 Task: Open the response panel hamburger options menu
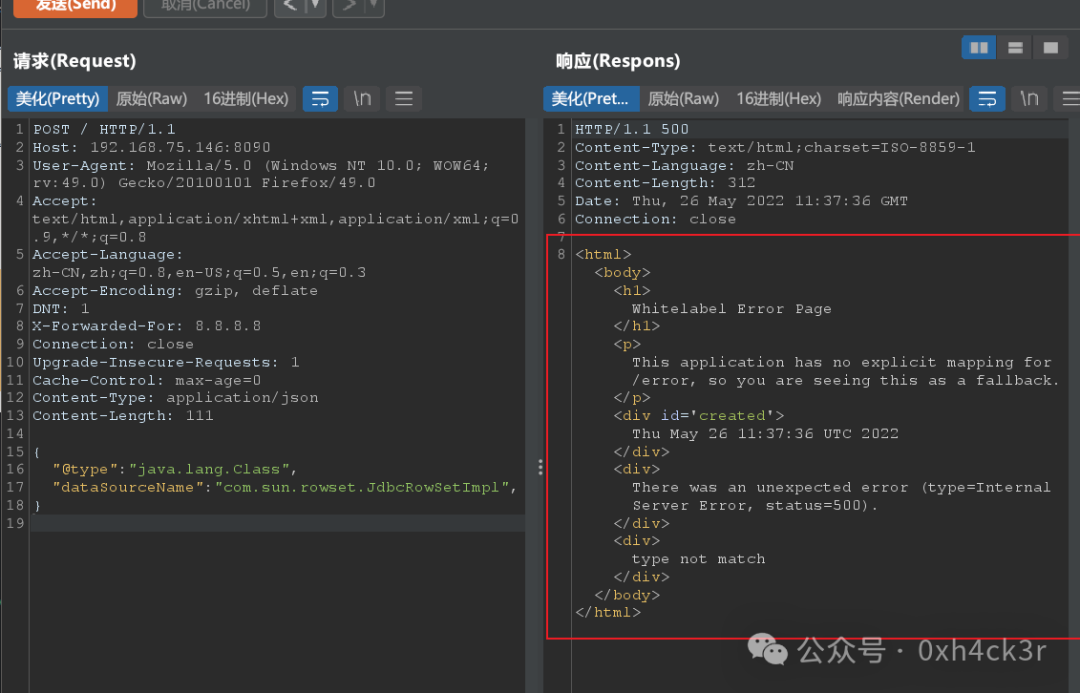(x=1070, y=99)
